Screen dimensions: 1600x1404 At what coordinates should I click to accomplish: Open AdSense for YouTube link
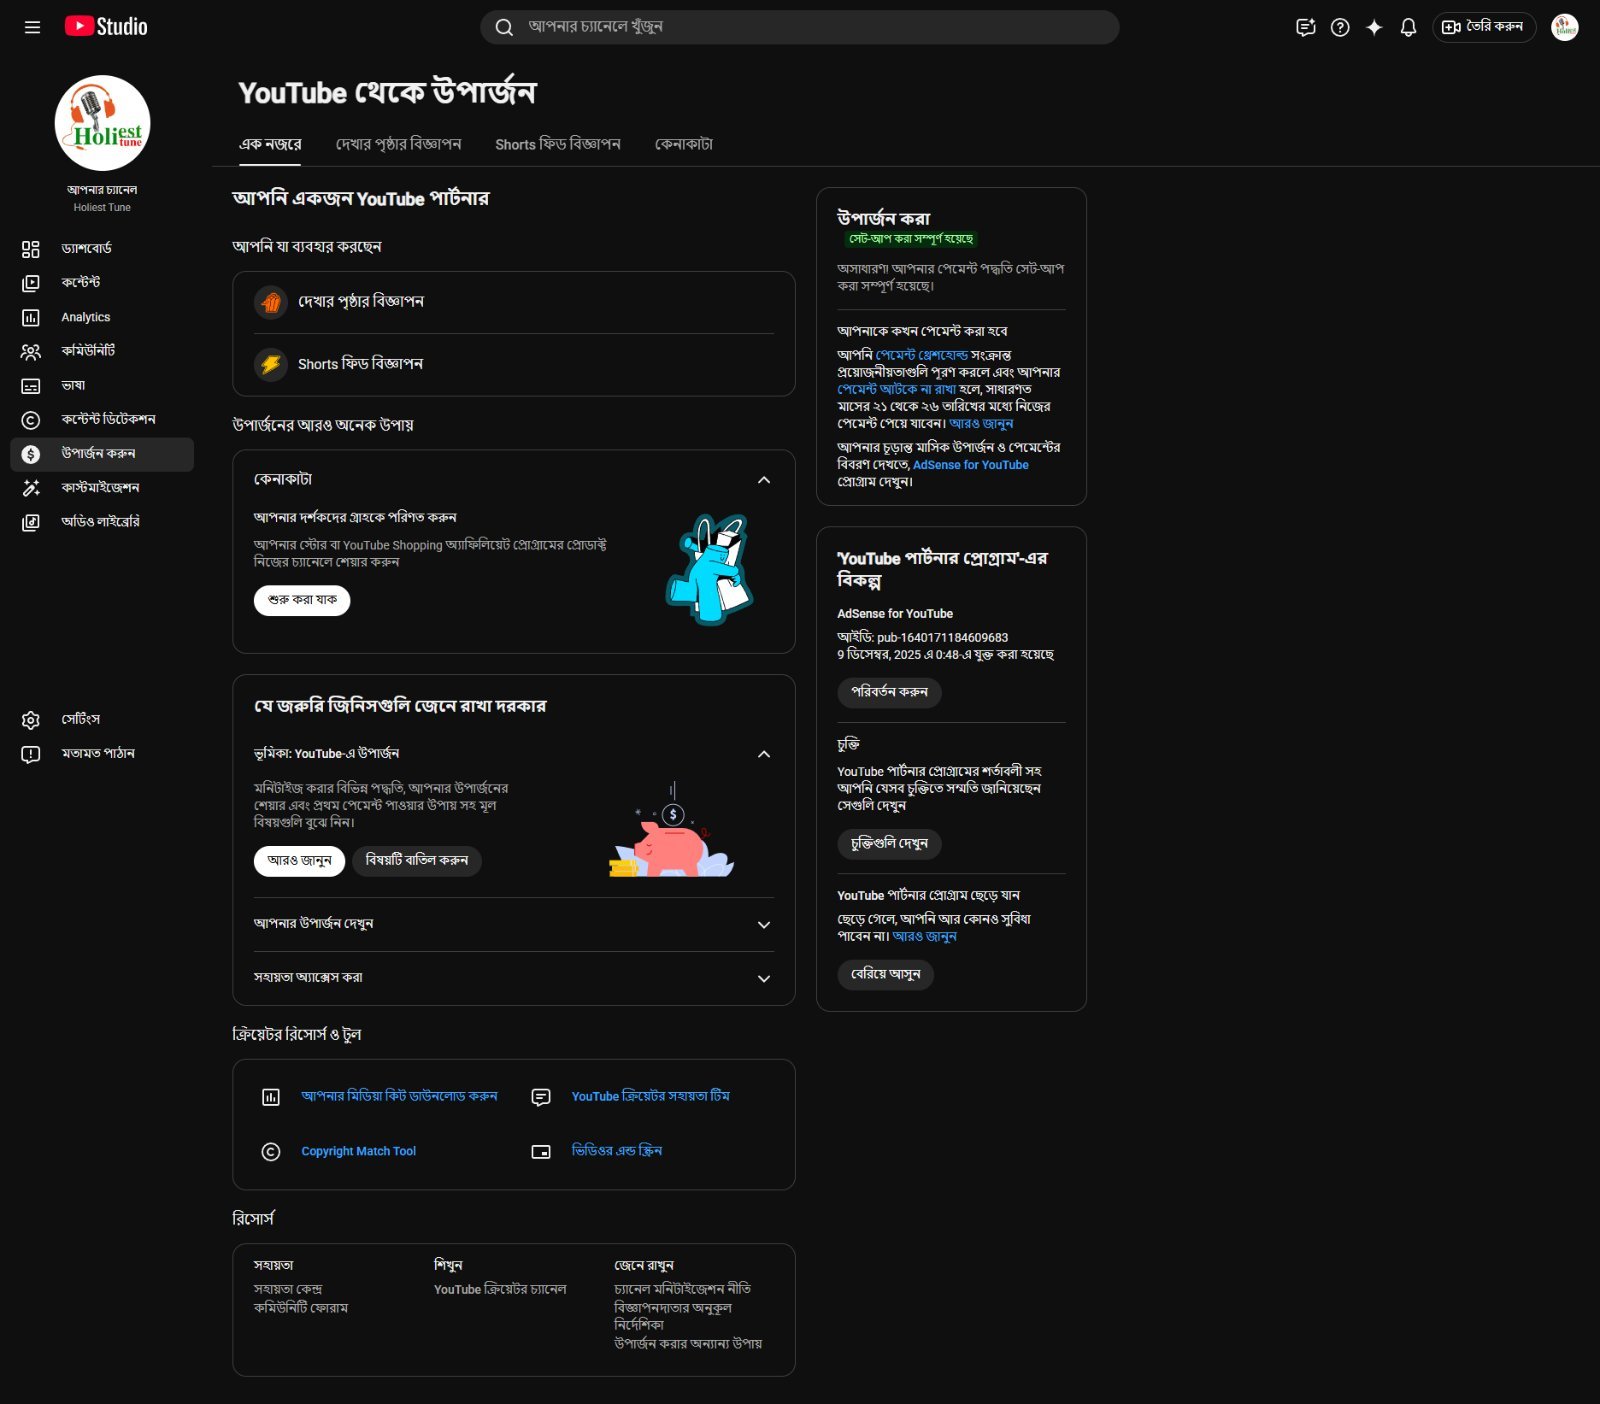point(970,466)
